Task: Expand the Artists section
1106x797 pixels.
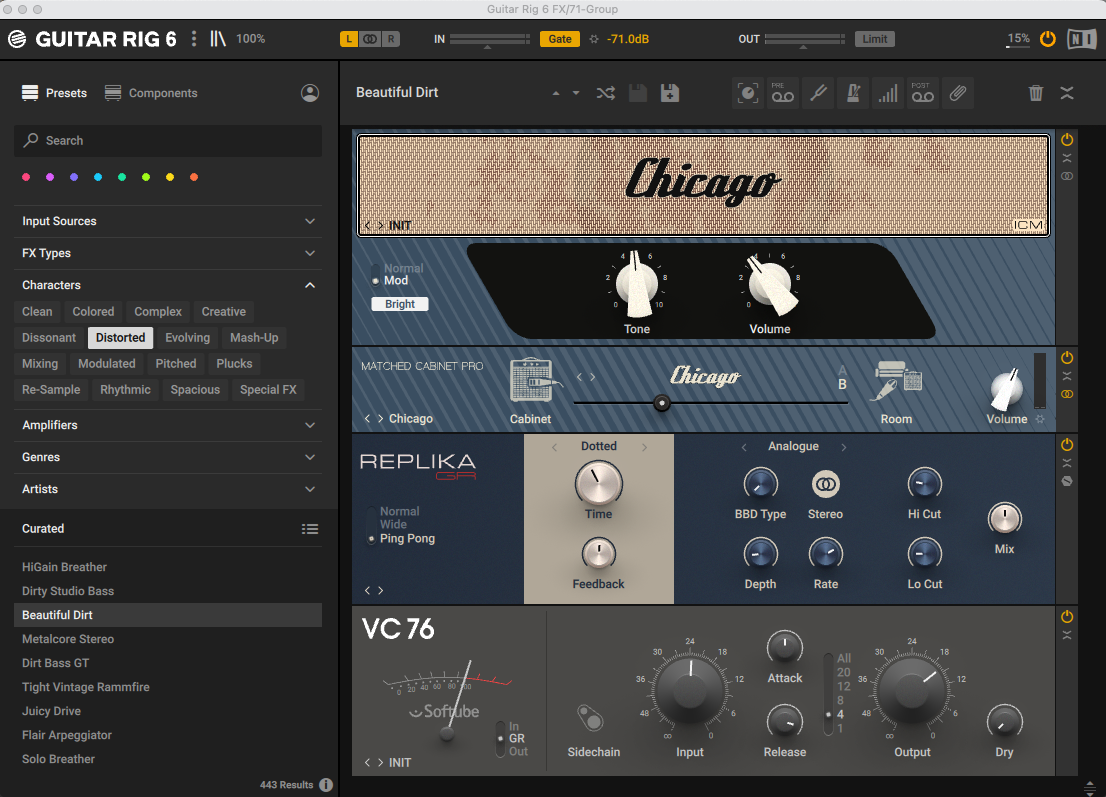Action: pyautogui.click(x=168, y=489)
